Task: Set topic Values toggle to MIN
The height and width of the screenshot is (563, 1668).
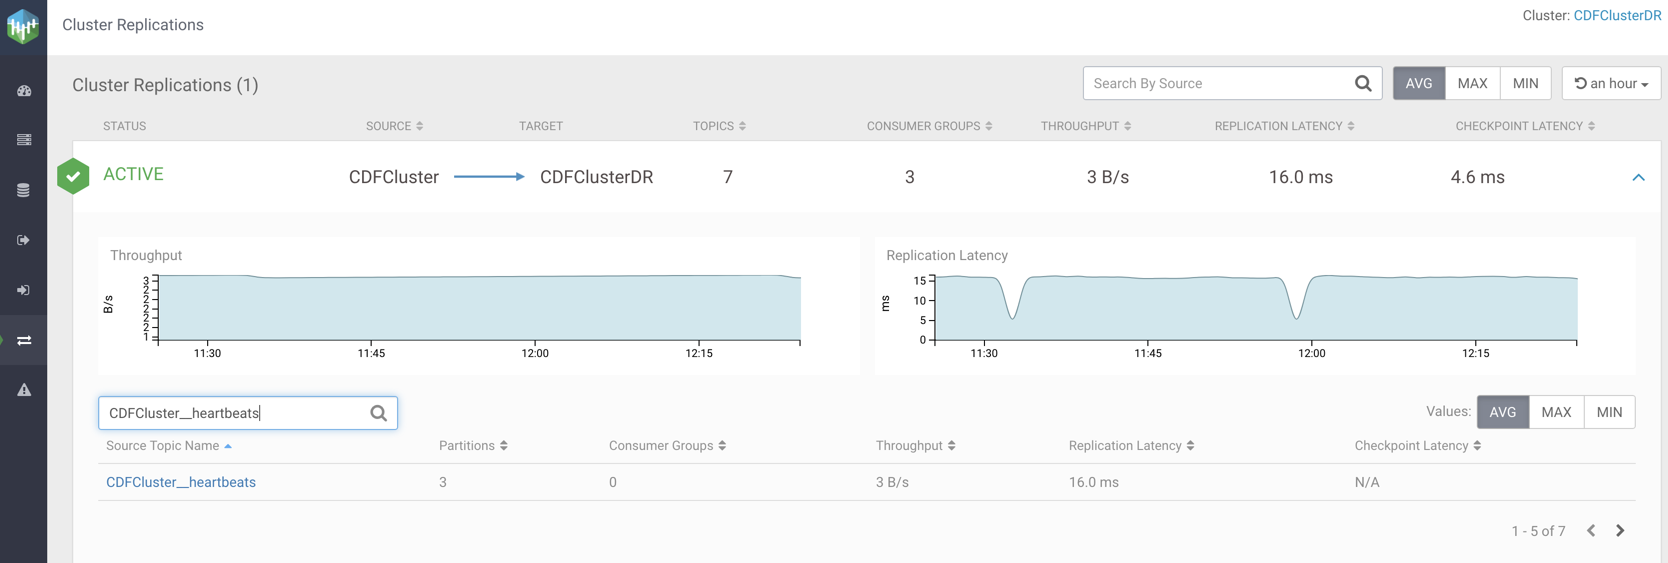Action: (x=1609, y=412)
